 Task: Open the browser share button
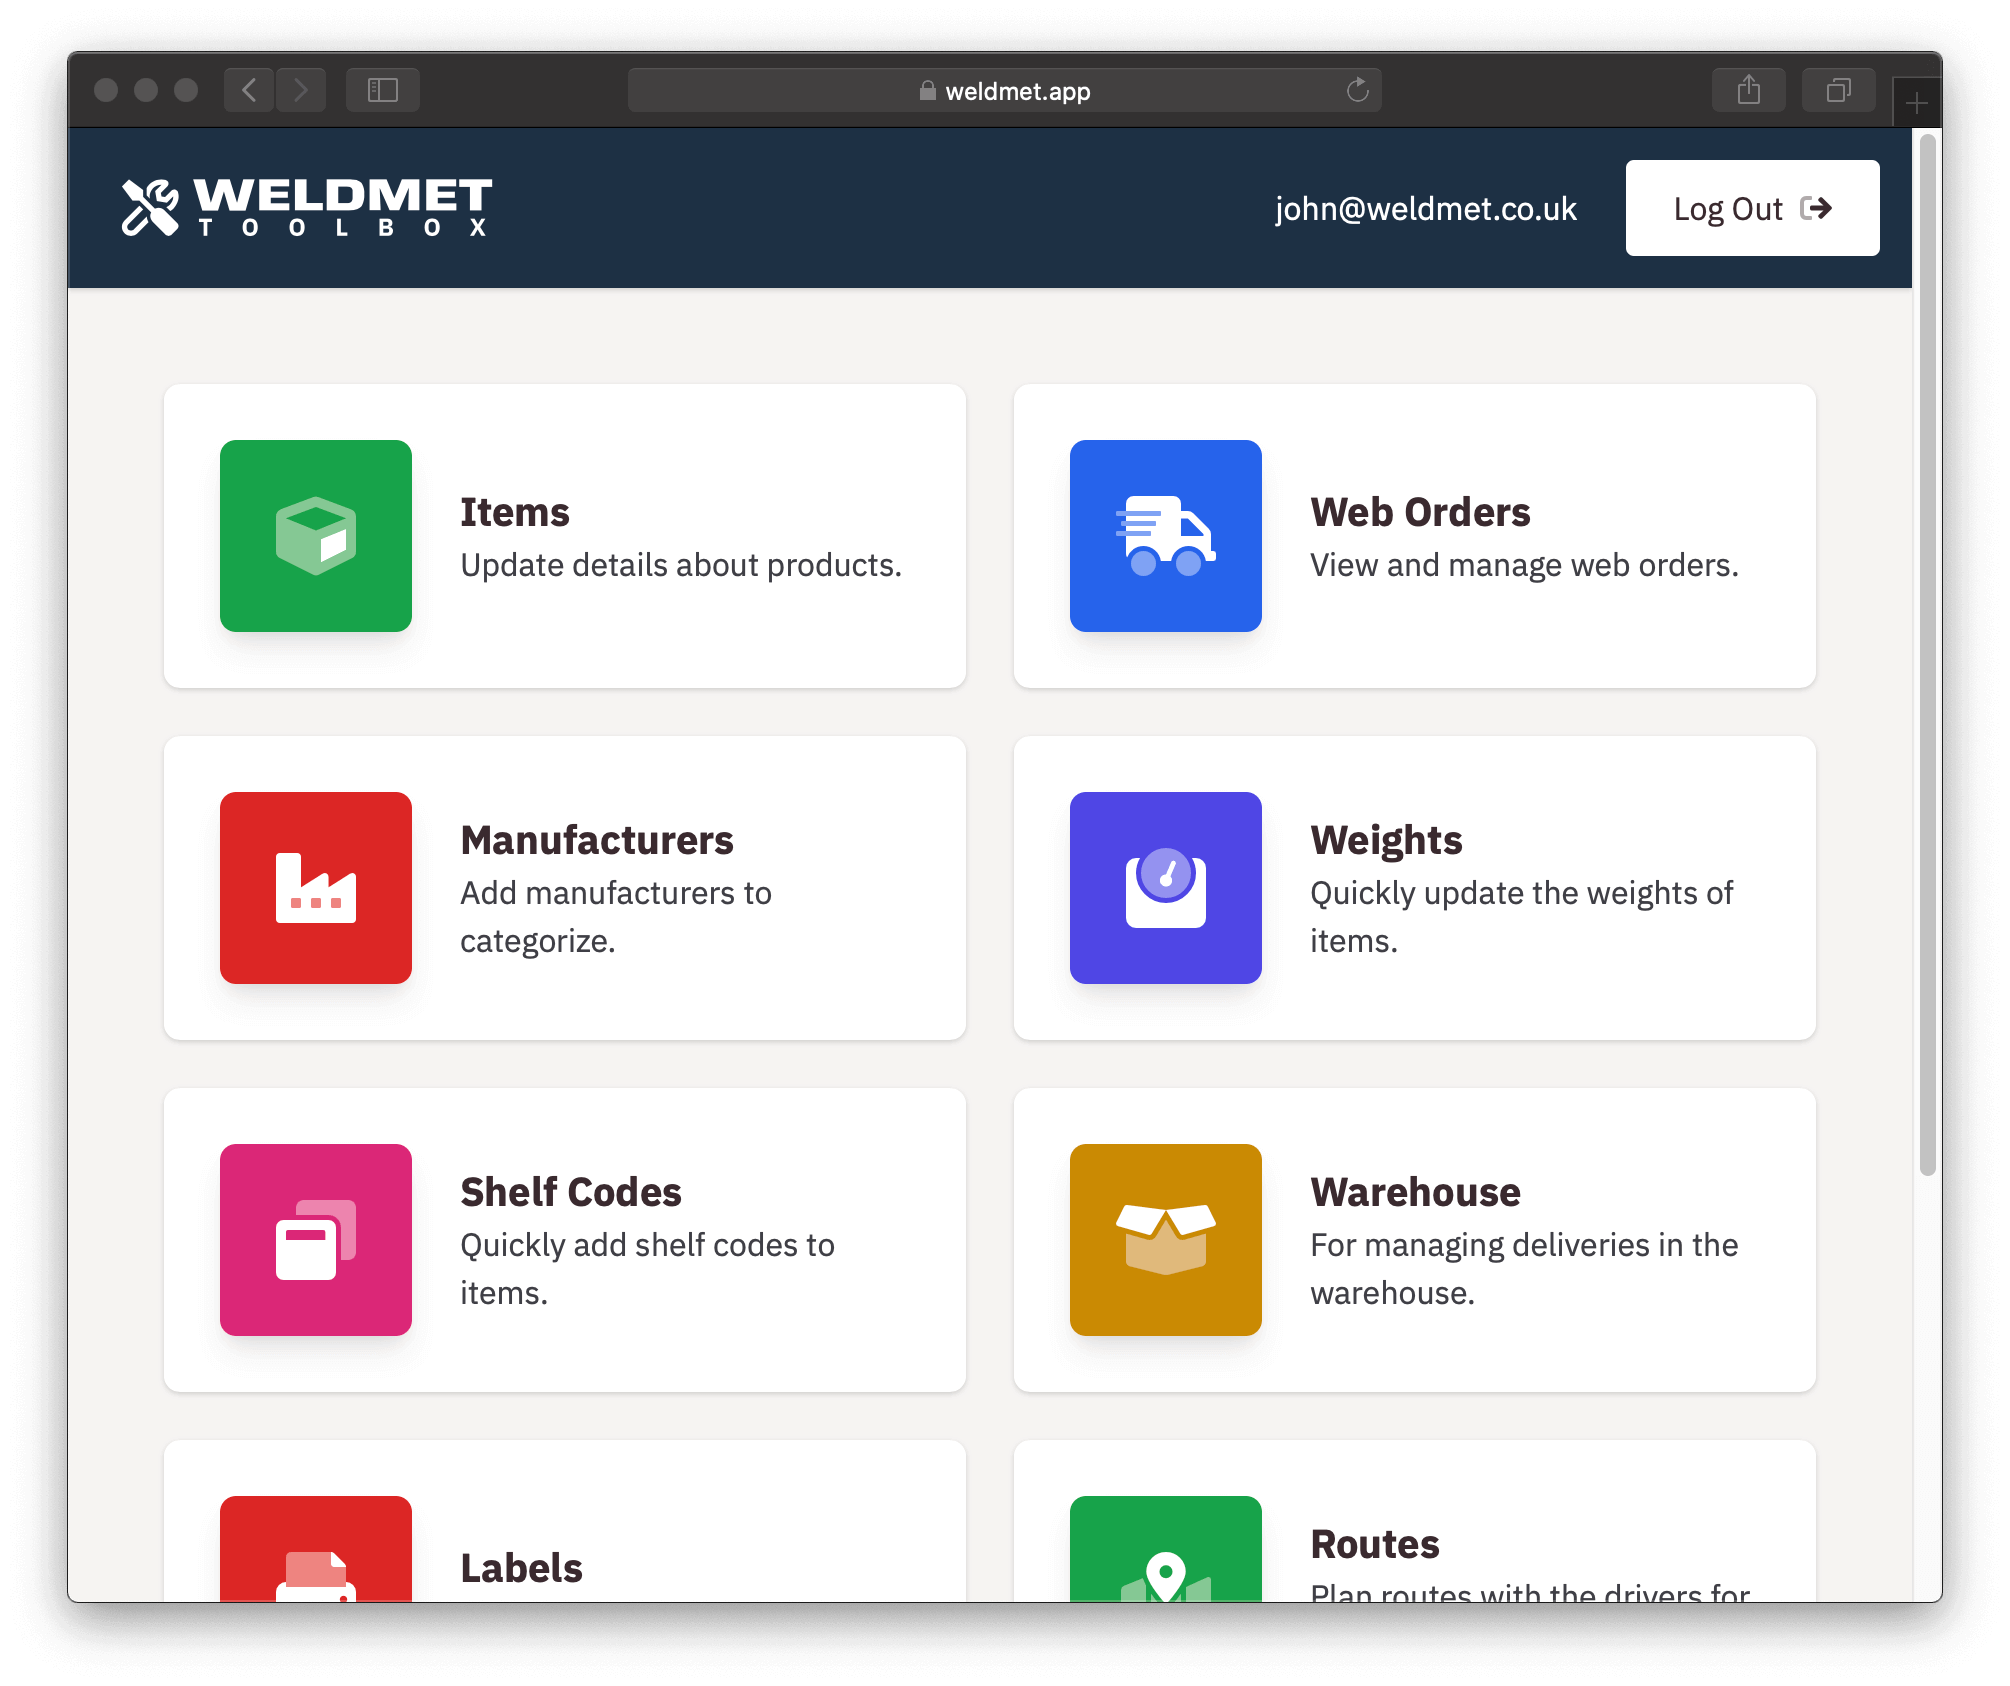1749,90
